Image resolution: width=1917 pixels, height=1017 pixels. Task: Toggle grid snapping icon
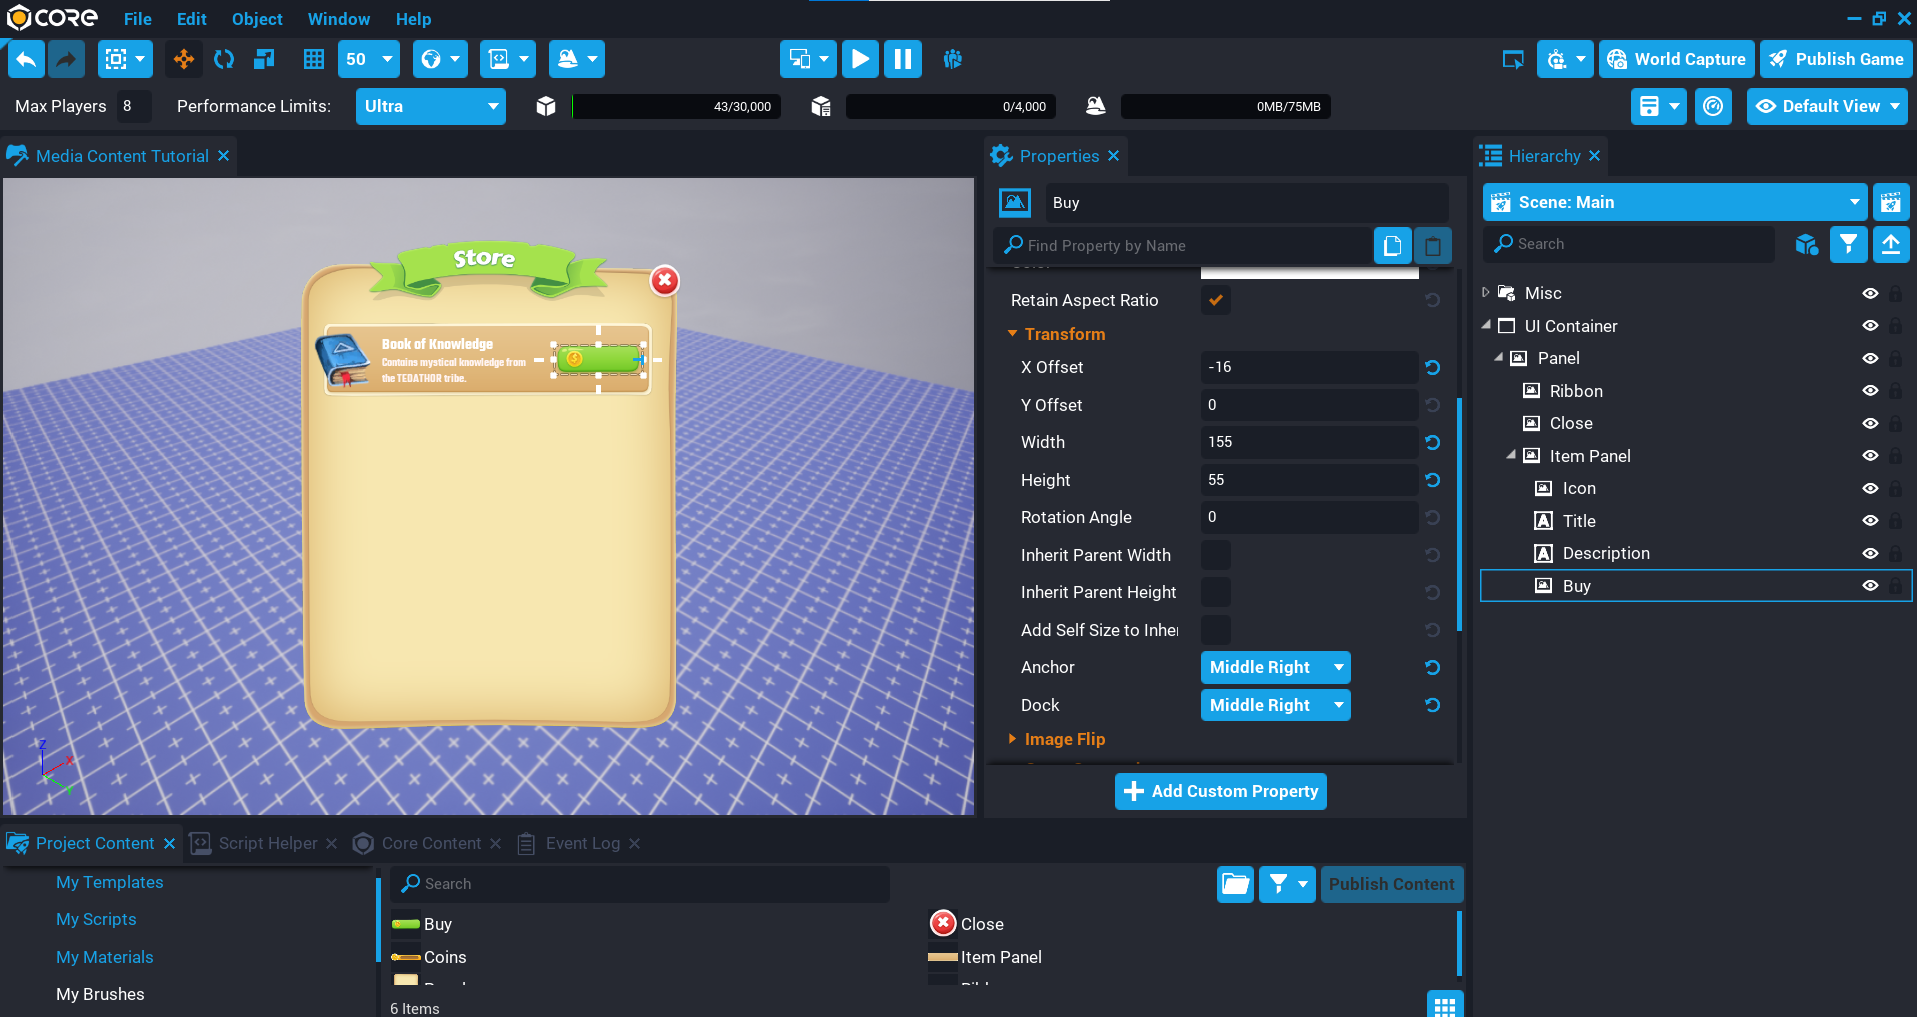pyautogui.click(x=314, y=60)
